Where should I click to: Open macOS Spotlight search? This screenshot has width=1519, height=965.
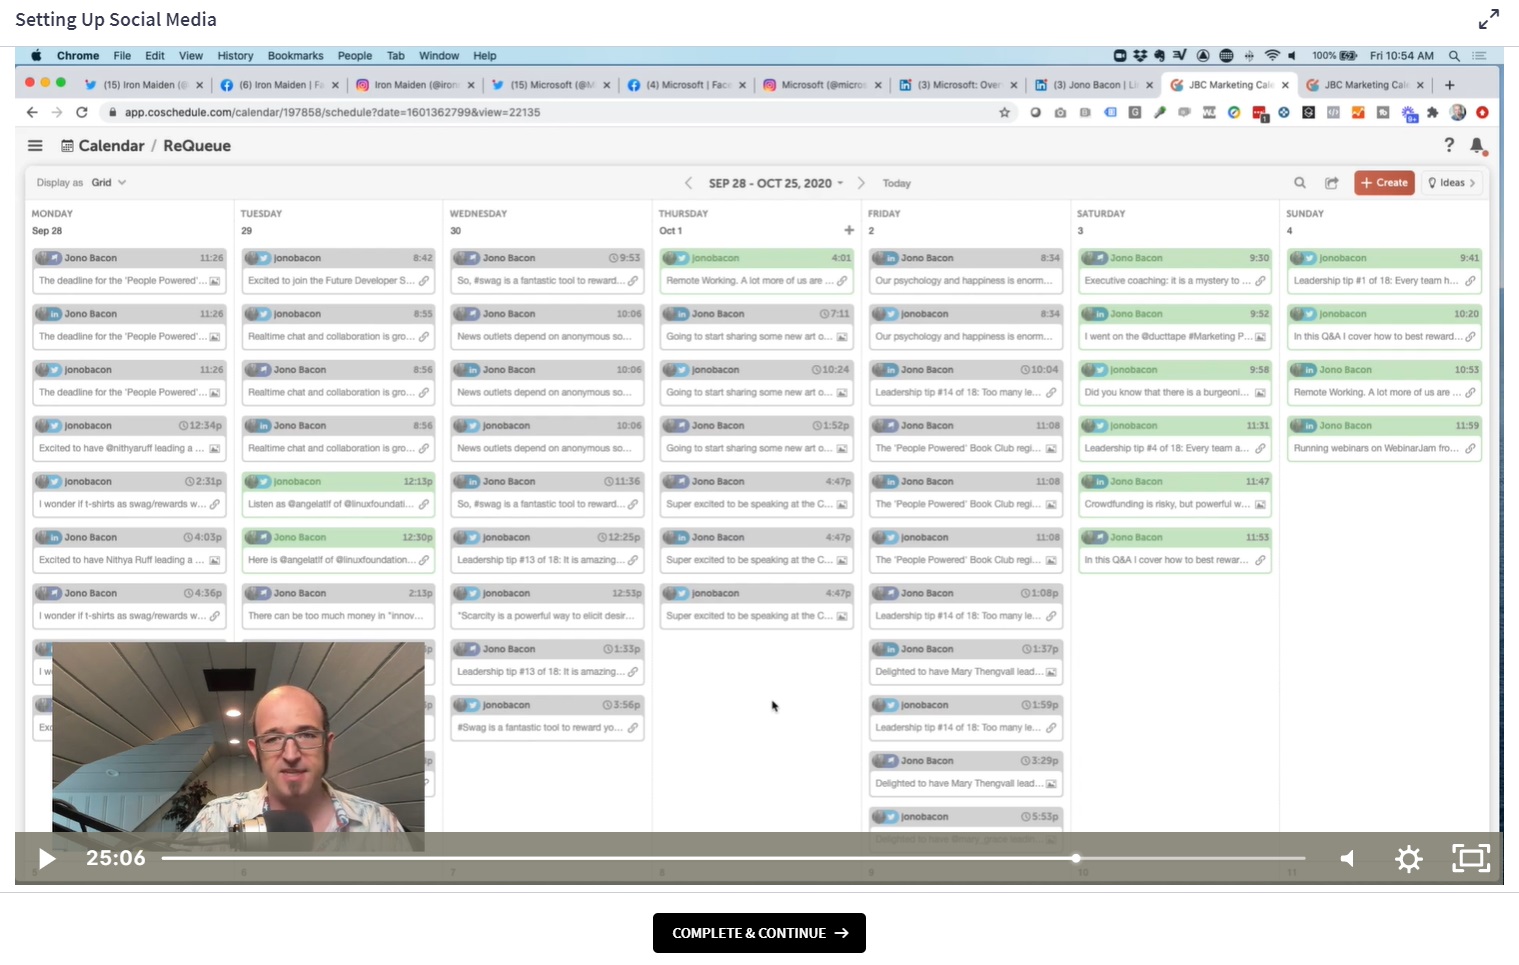click(x=1455, y=56)
